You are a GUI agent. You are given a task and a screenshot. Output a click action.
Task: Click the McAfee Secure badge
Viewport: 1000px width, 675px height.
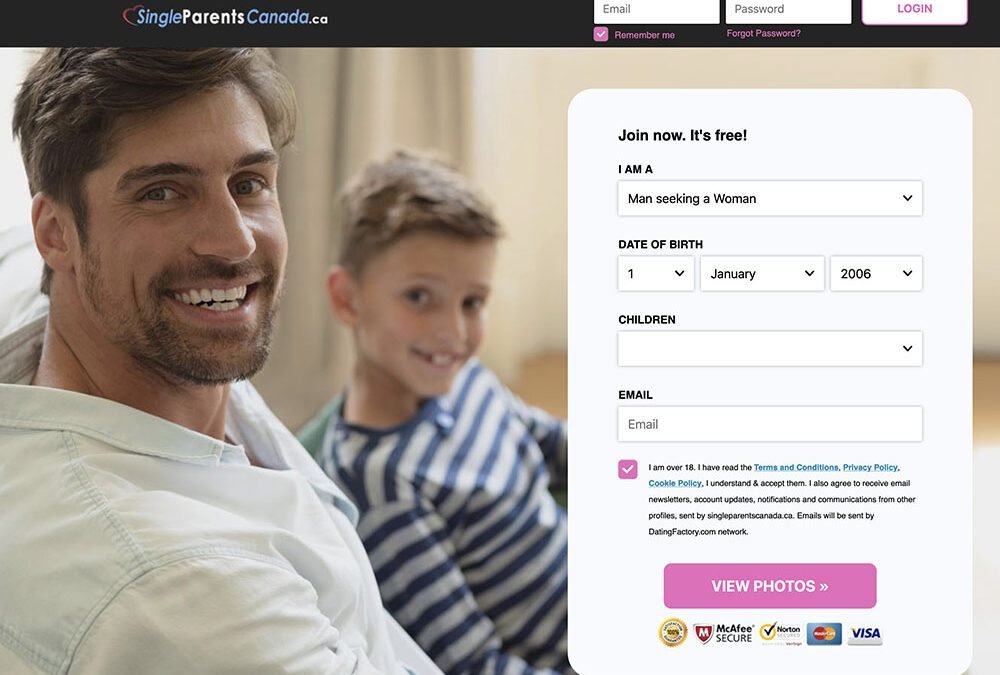click(723, 633)
